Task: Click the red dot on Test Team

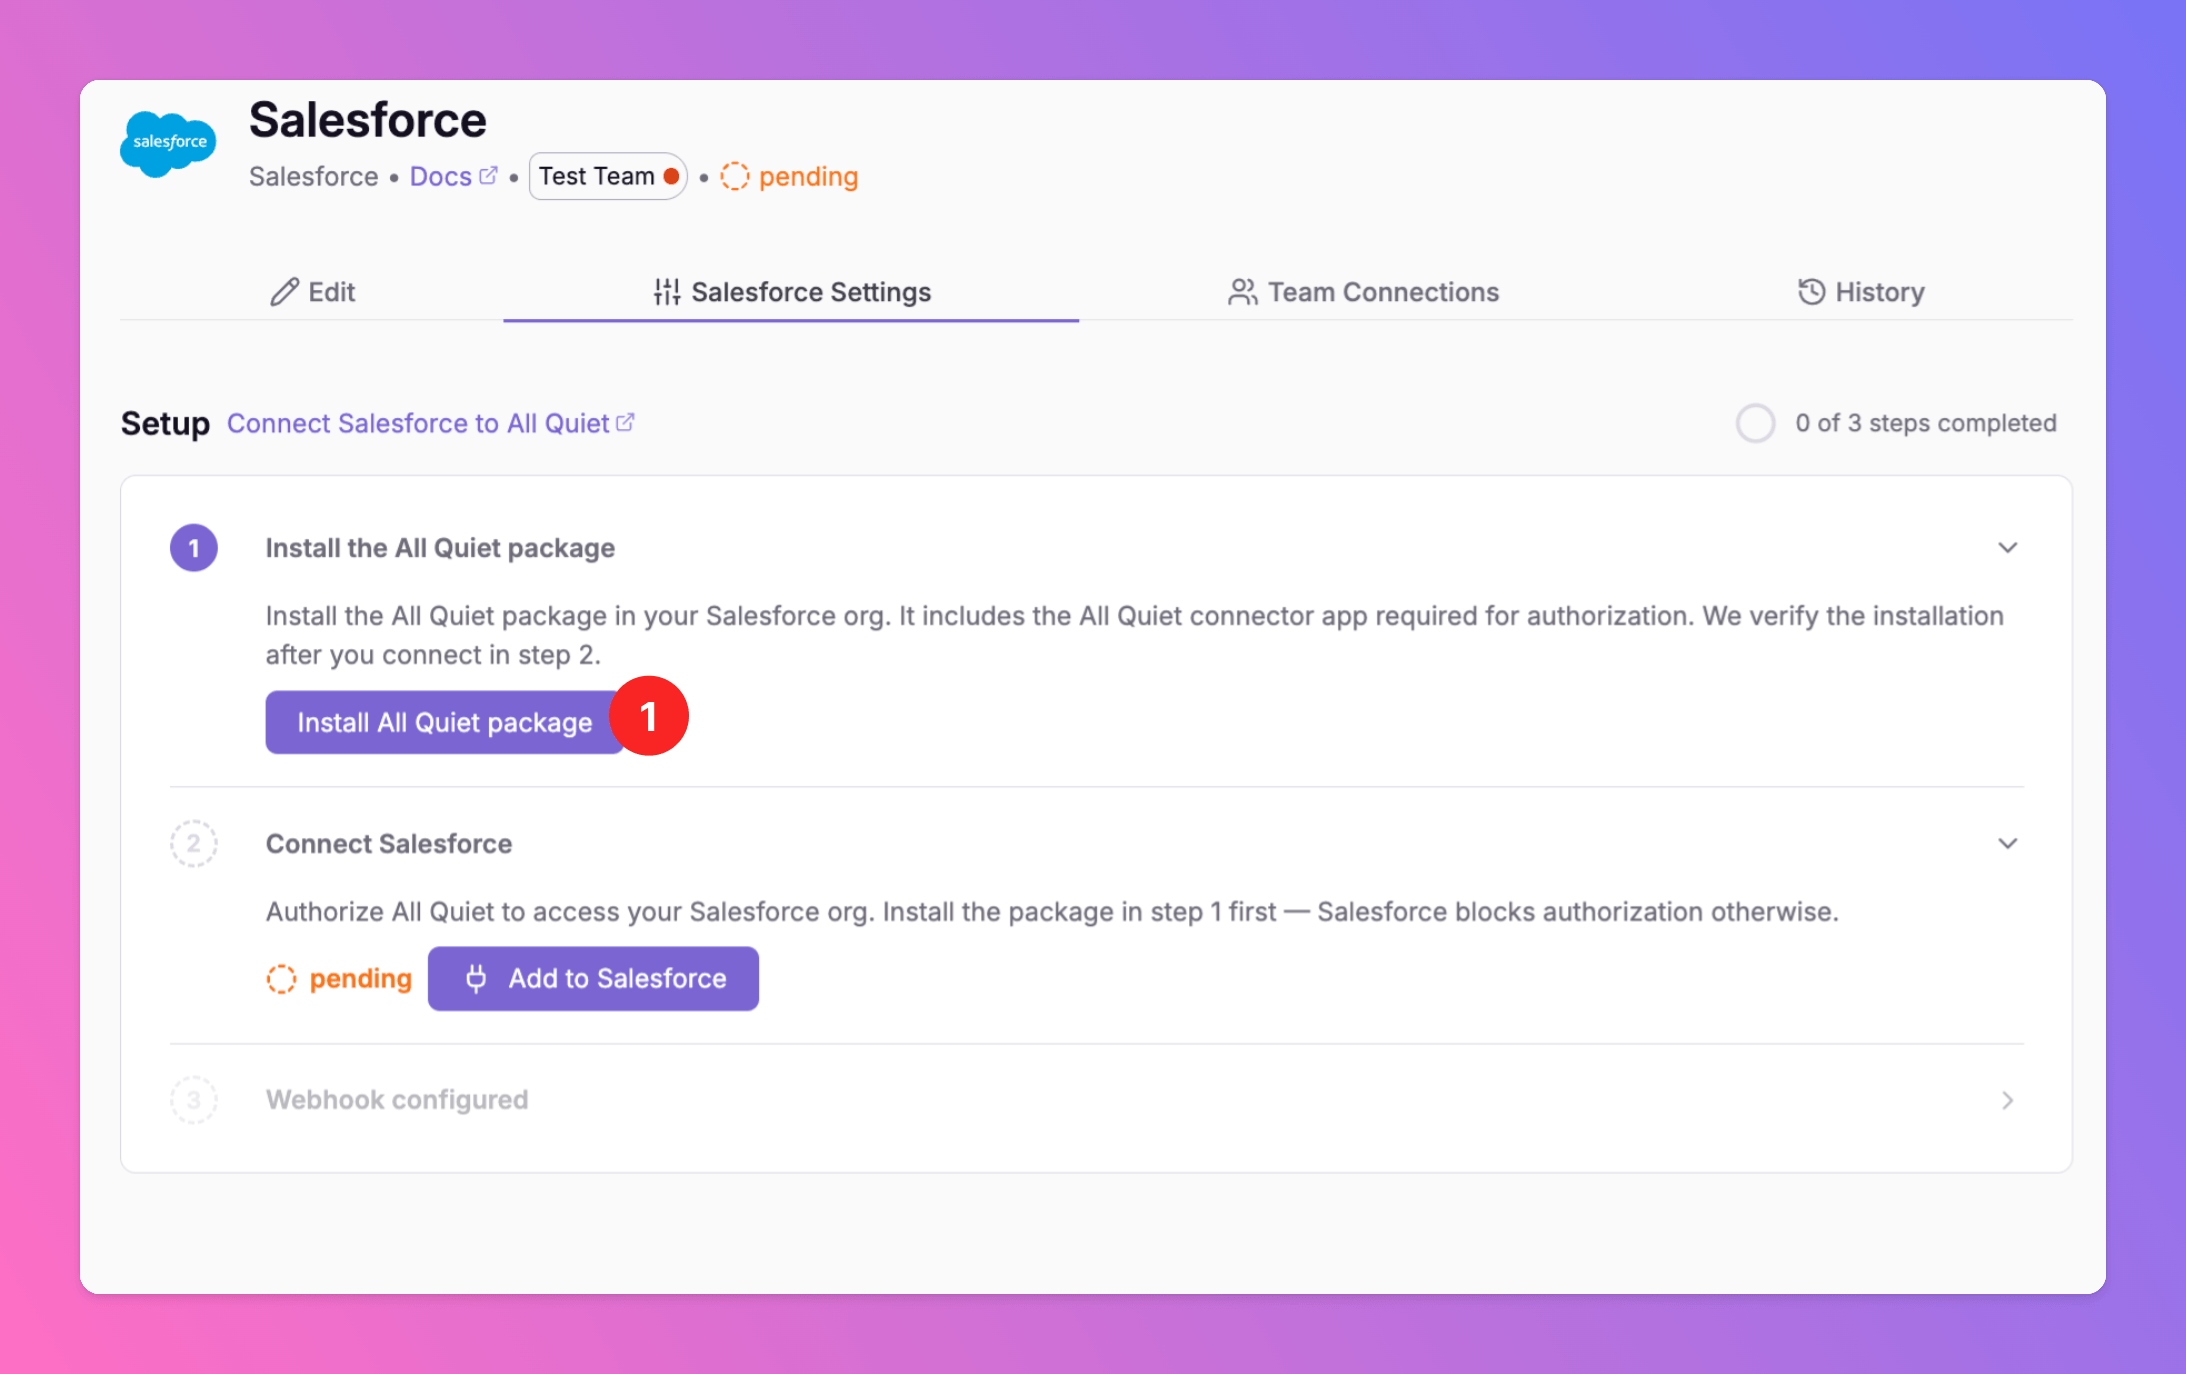Action: coord(671,176)
